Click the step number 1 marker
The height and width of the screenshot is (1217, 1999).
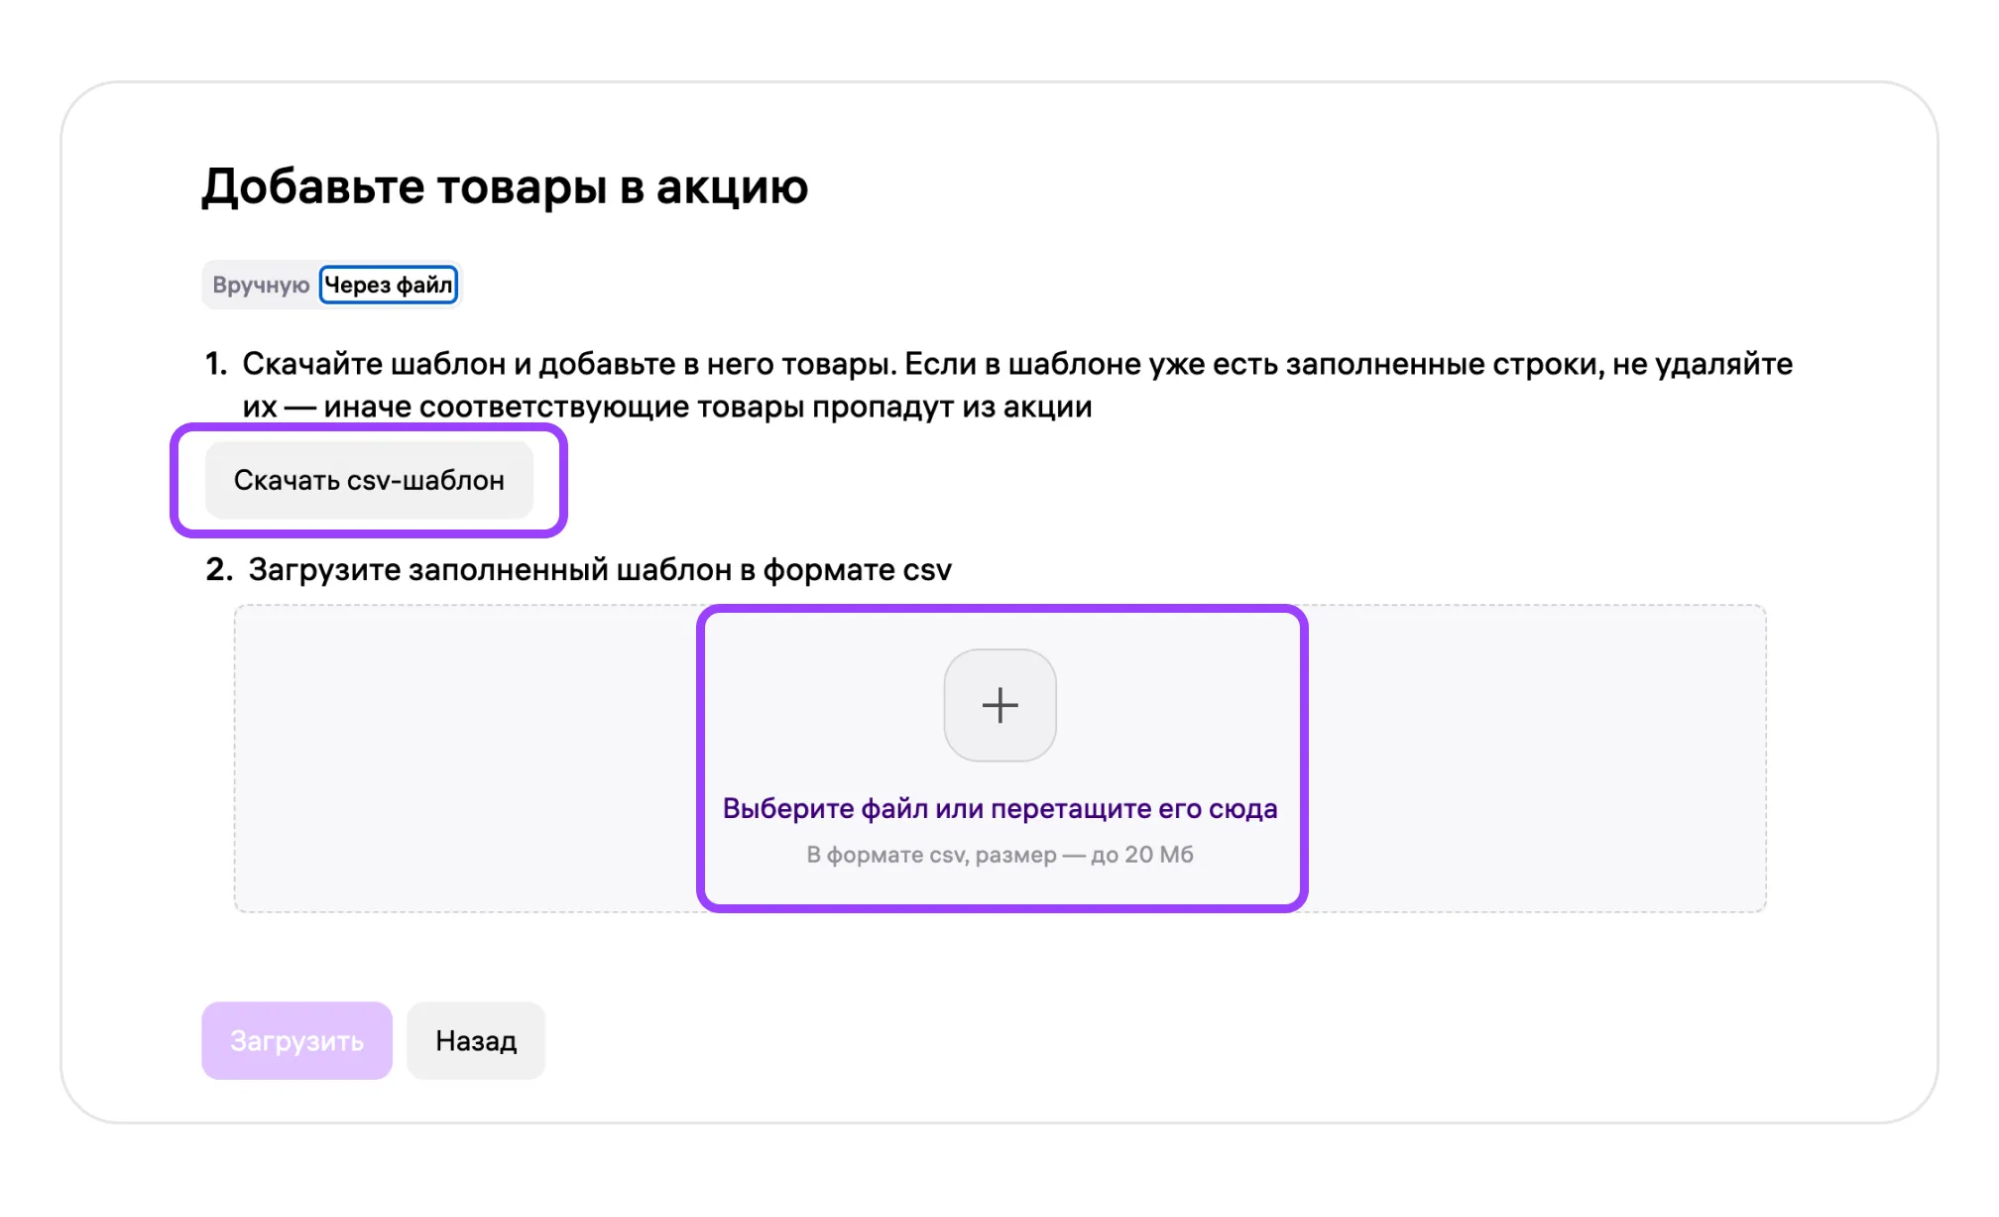tap(216, 364)
